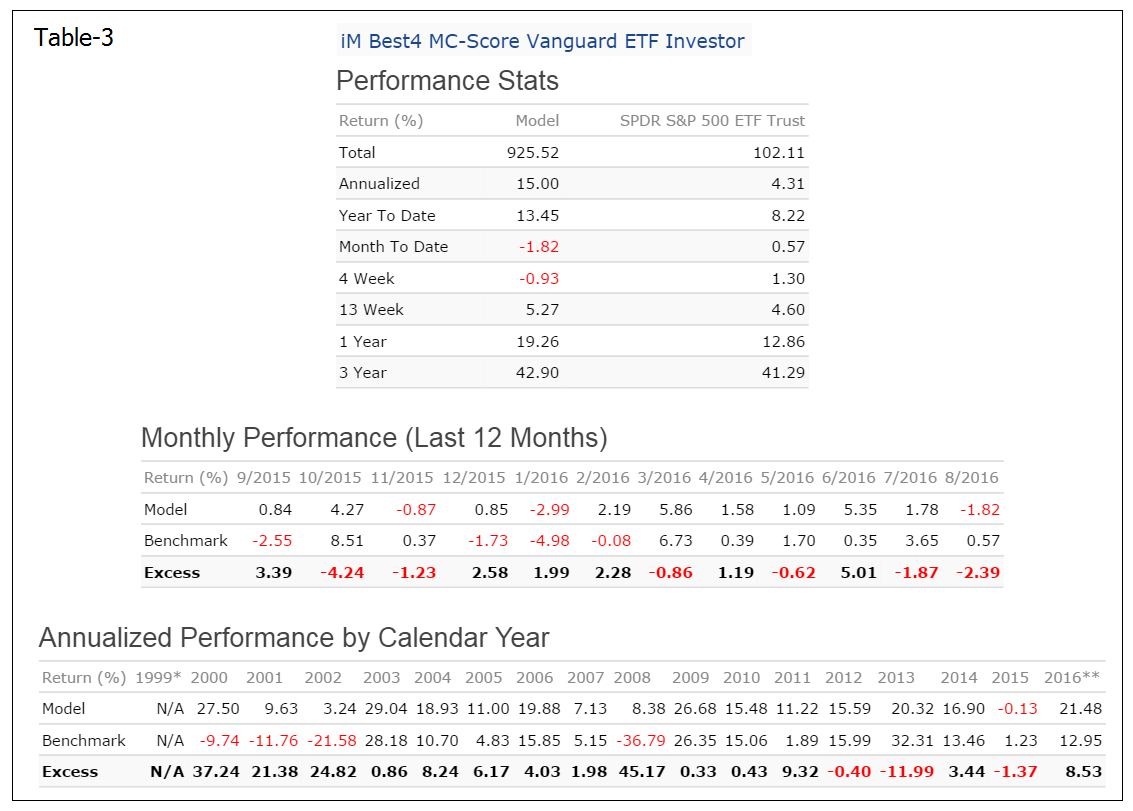The height and width of the screenshot is (811, 1133).
Task: Click the 1999* year column header
Action: [x=158, y=678]
